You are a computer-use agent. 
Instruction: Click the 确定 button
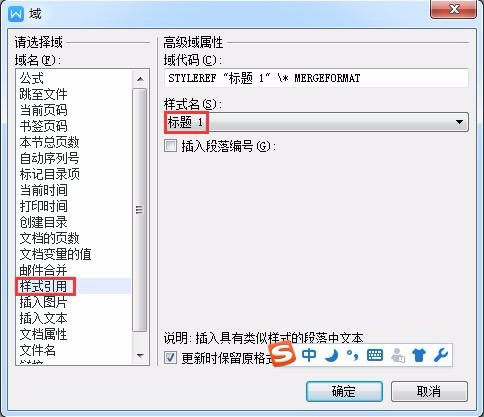pos(344,391)
